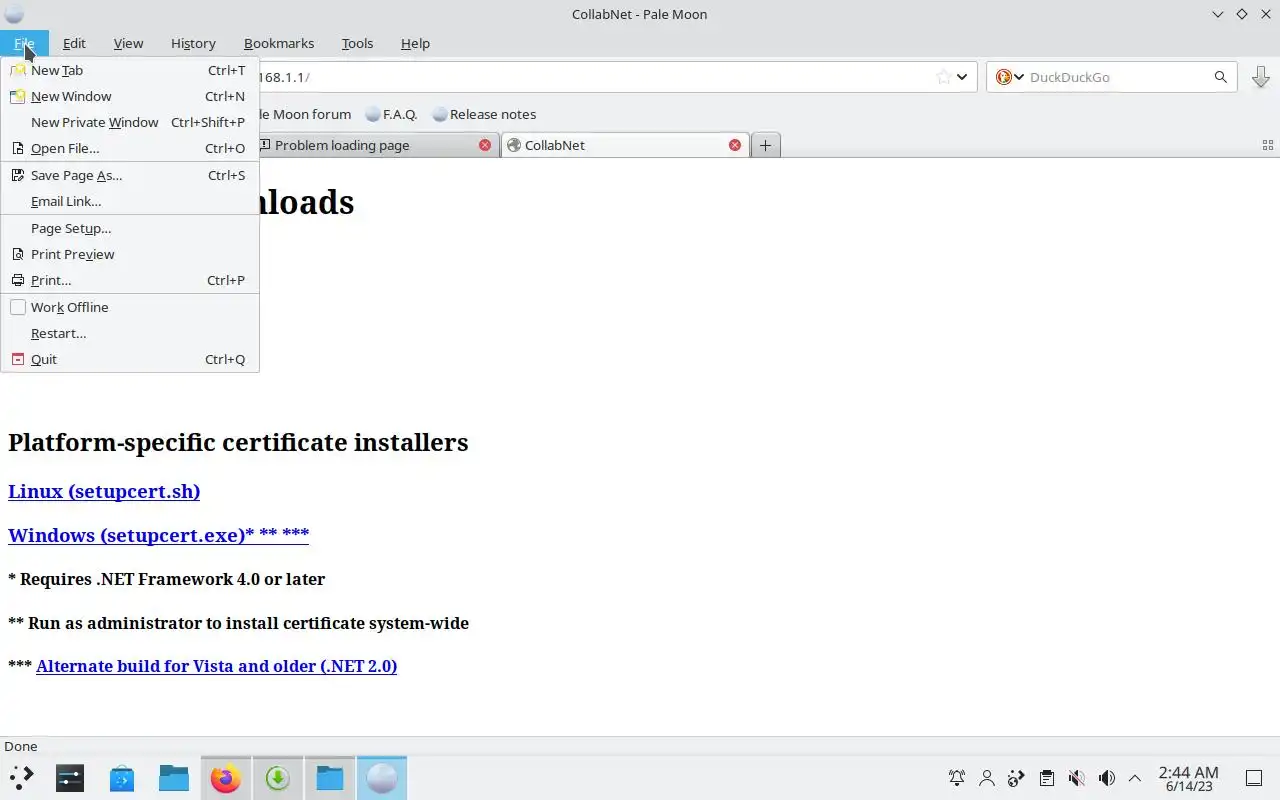Select Print Preview entry
This screenshot has width=1280, height=800.
pos(130,254)
